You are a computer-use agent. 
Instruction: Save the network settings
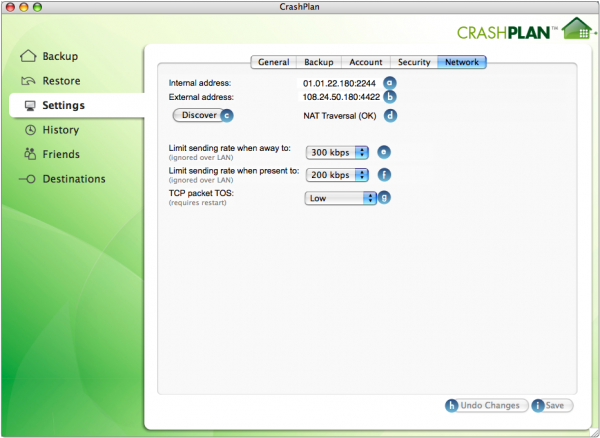tap(555, 405)
